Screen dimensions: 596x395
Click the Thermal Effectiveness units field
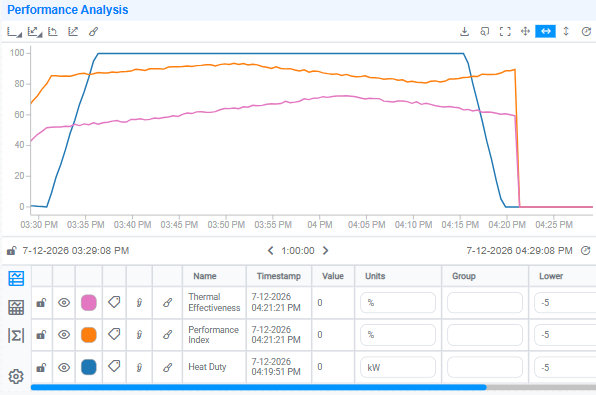click(x=398, y=303)
